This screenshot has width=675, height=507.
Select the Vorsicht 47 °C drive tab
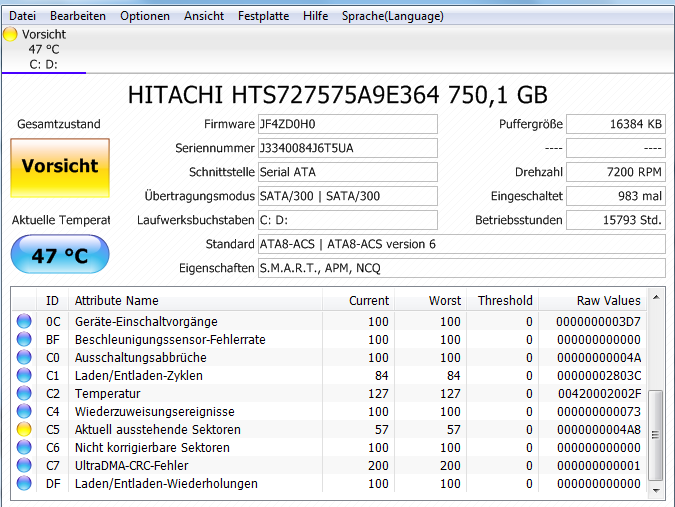44,49
